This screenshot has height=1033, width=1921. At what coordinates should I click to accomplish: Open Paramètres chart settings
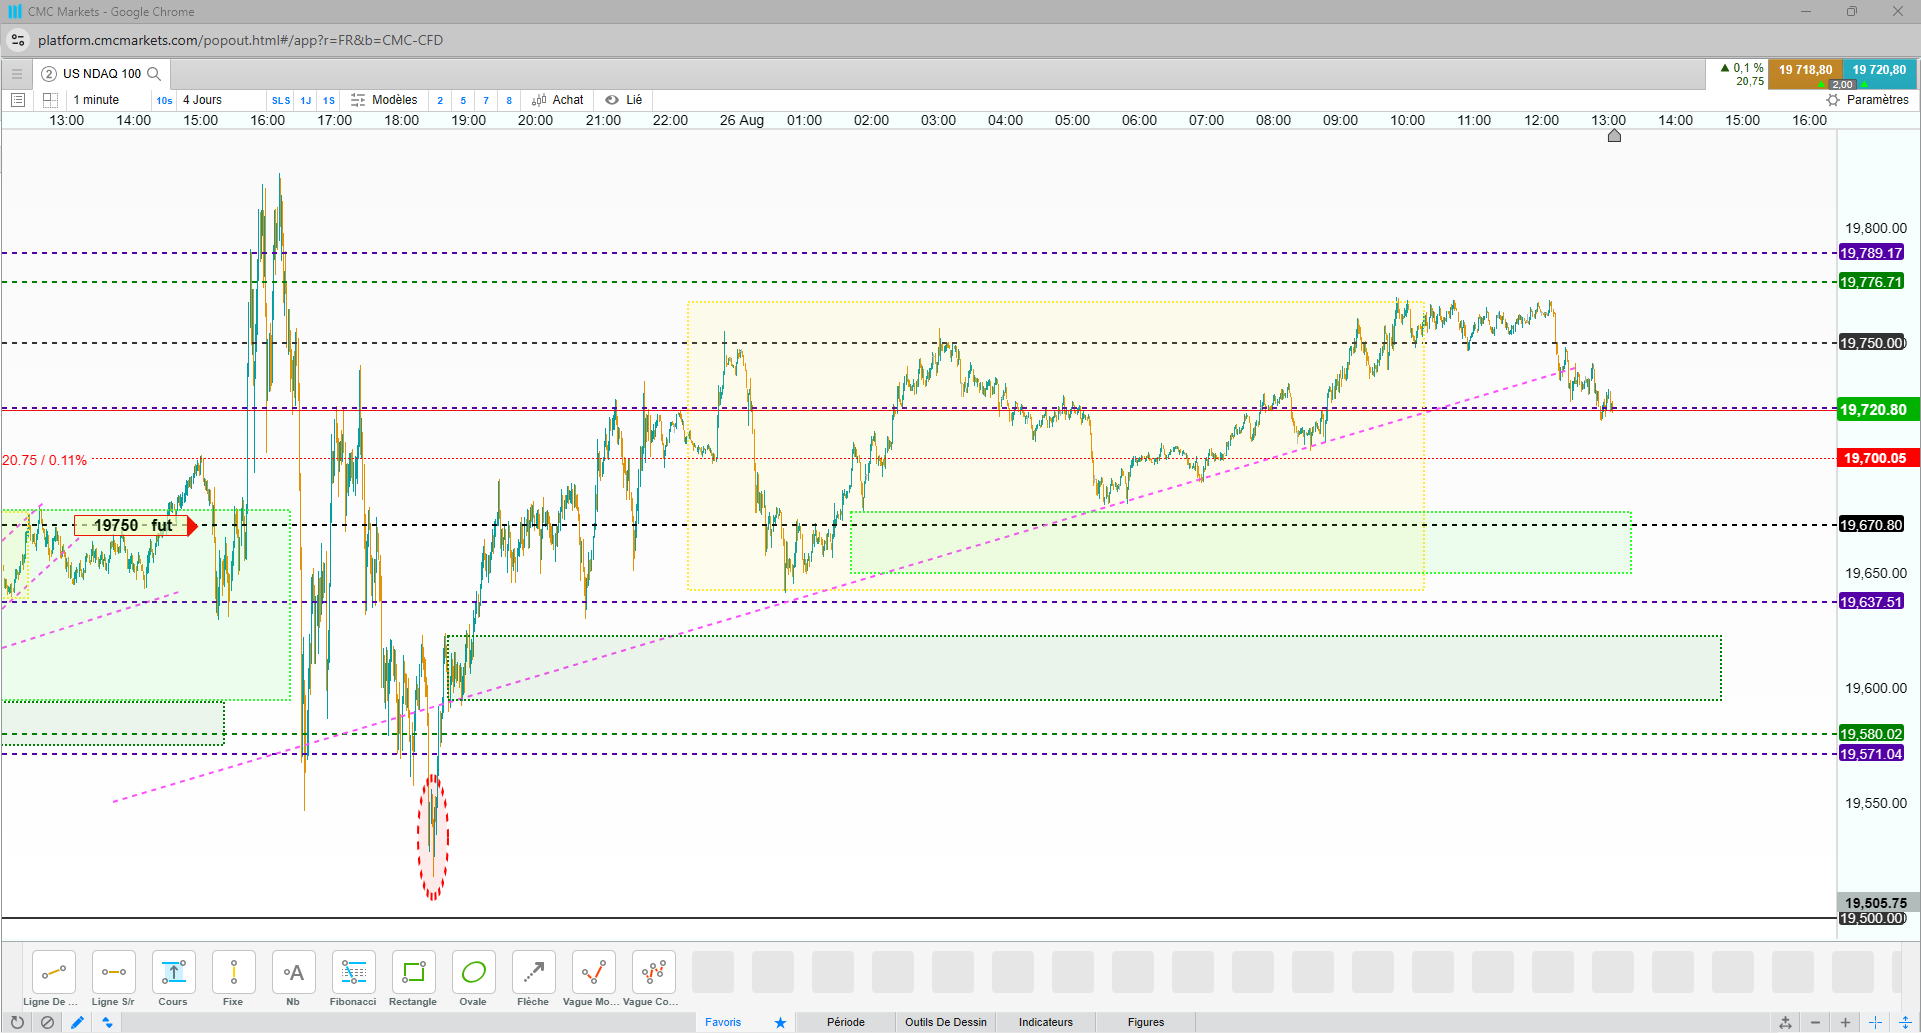coord(1867,100)
